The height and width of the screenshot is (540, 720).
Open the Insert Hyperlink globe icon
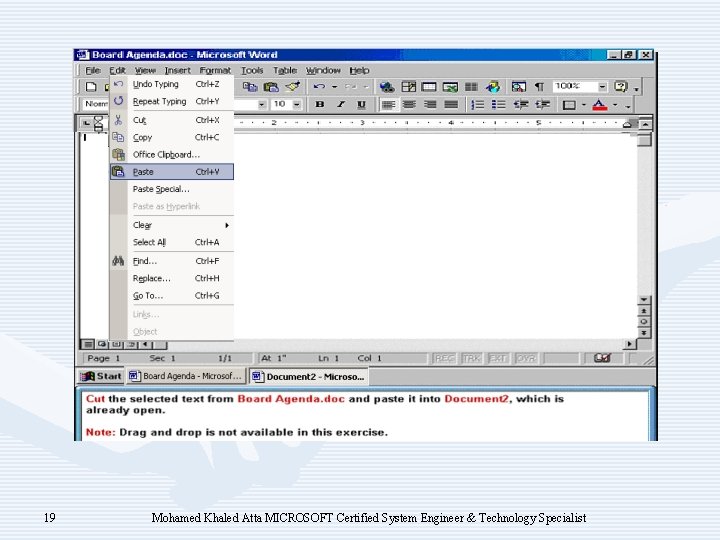(x=387, y=87)
